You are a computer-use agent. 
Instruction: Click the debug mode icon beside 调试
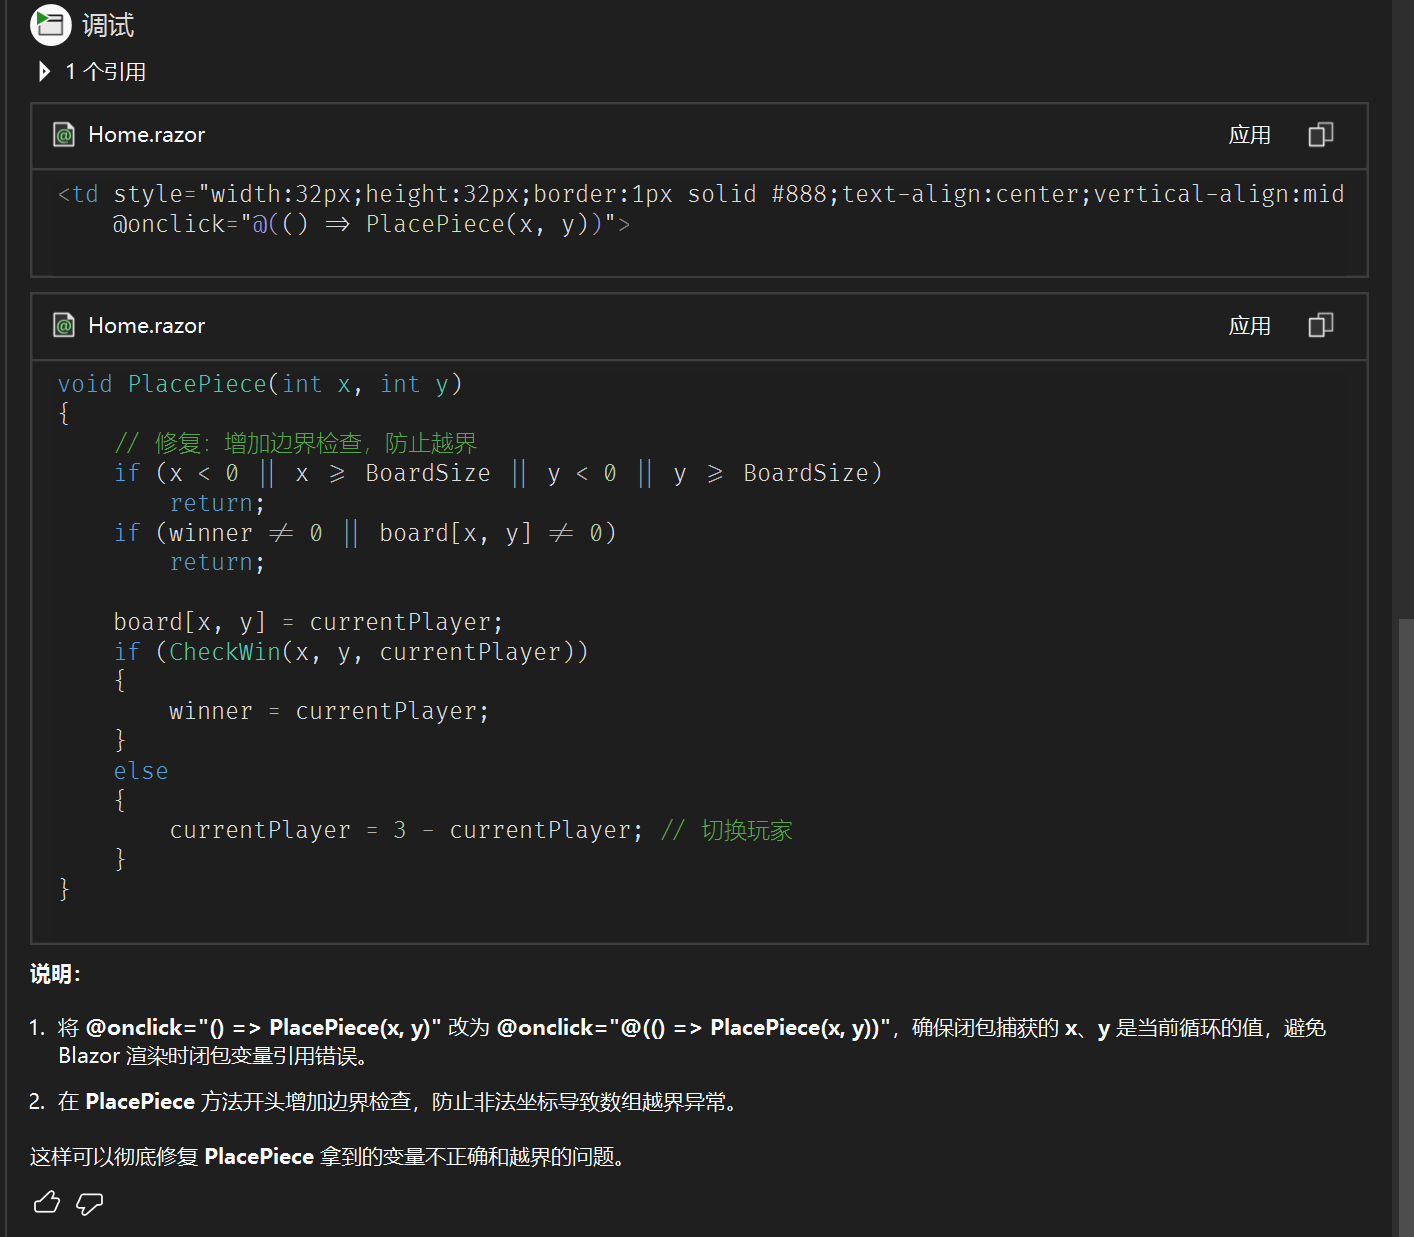tap(50, 25)
